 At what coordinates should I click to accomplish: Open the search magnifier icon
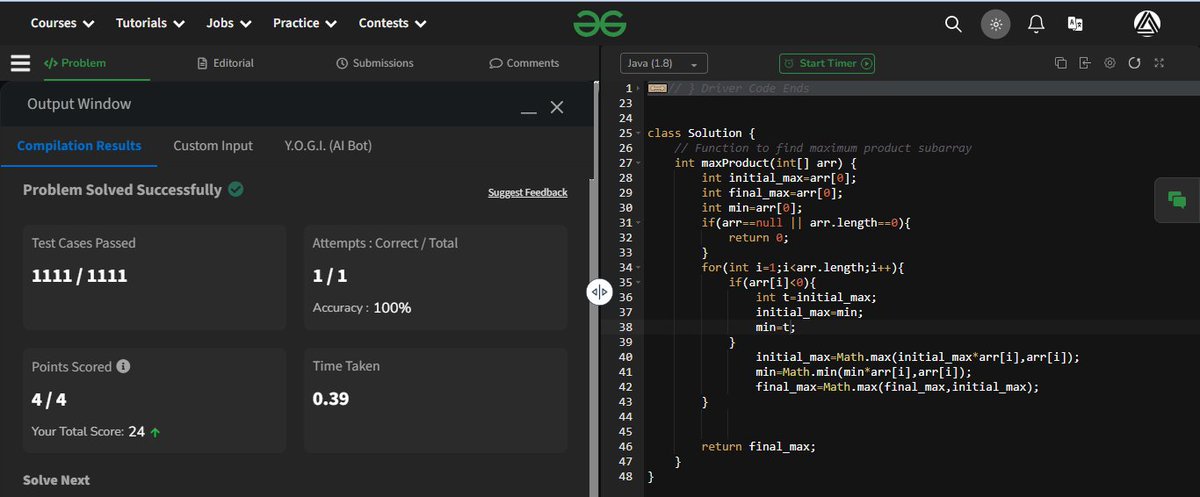[x=953, y=24]
